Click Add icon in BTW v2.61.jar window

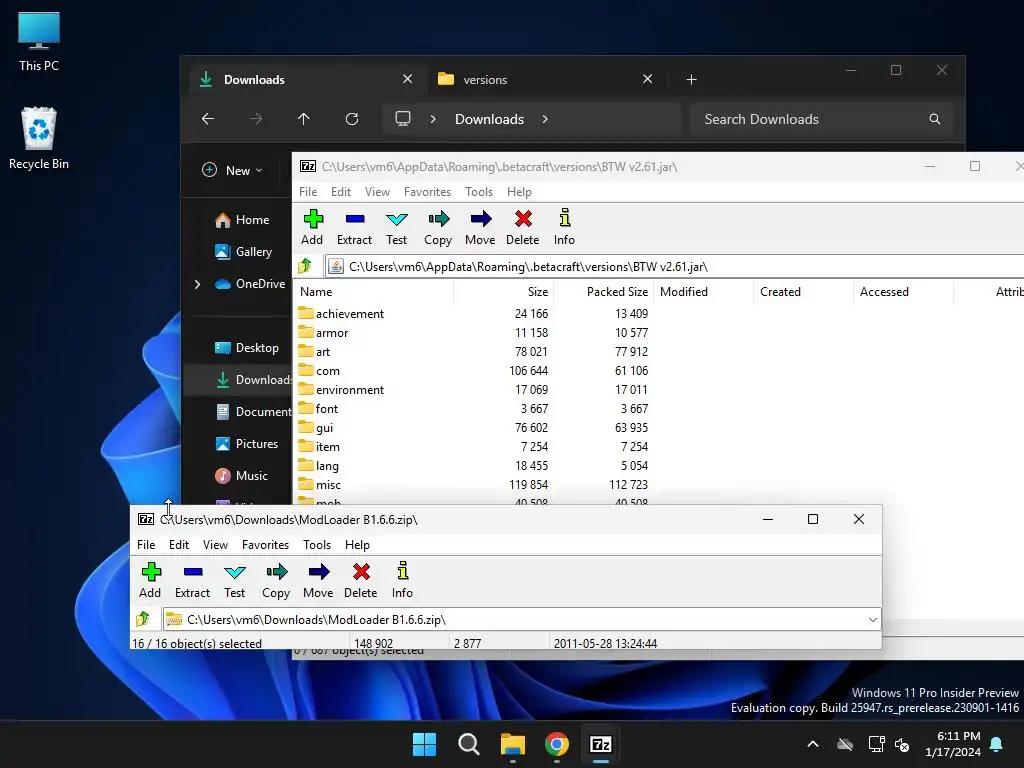(313, 219)
